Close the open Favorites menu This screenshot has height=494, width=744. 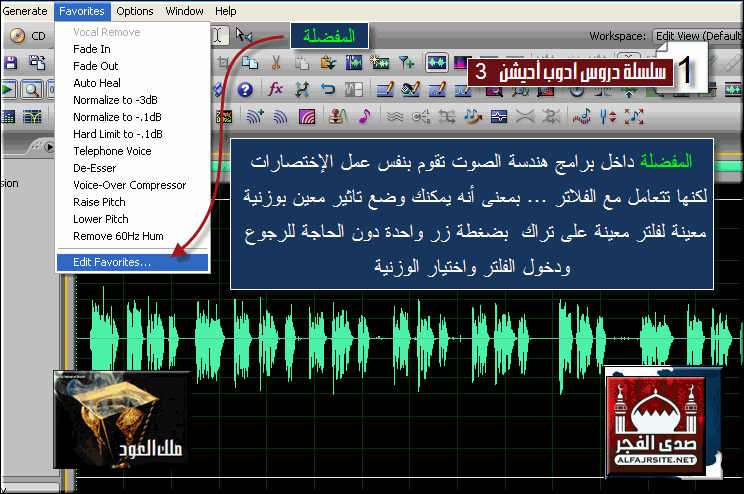82,11
